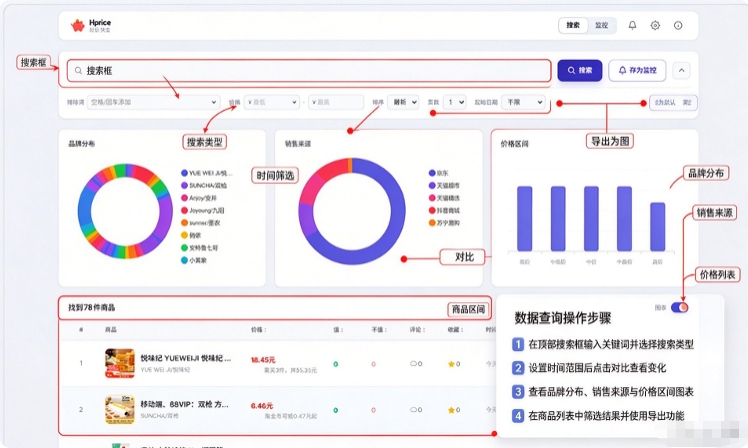Viewport: 748px width, 448px height.
Task: Collapse filters with the chevron-up button
Action: pyautogui.click(x=681, y=71)
